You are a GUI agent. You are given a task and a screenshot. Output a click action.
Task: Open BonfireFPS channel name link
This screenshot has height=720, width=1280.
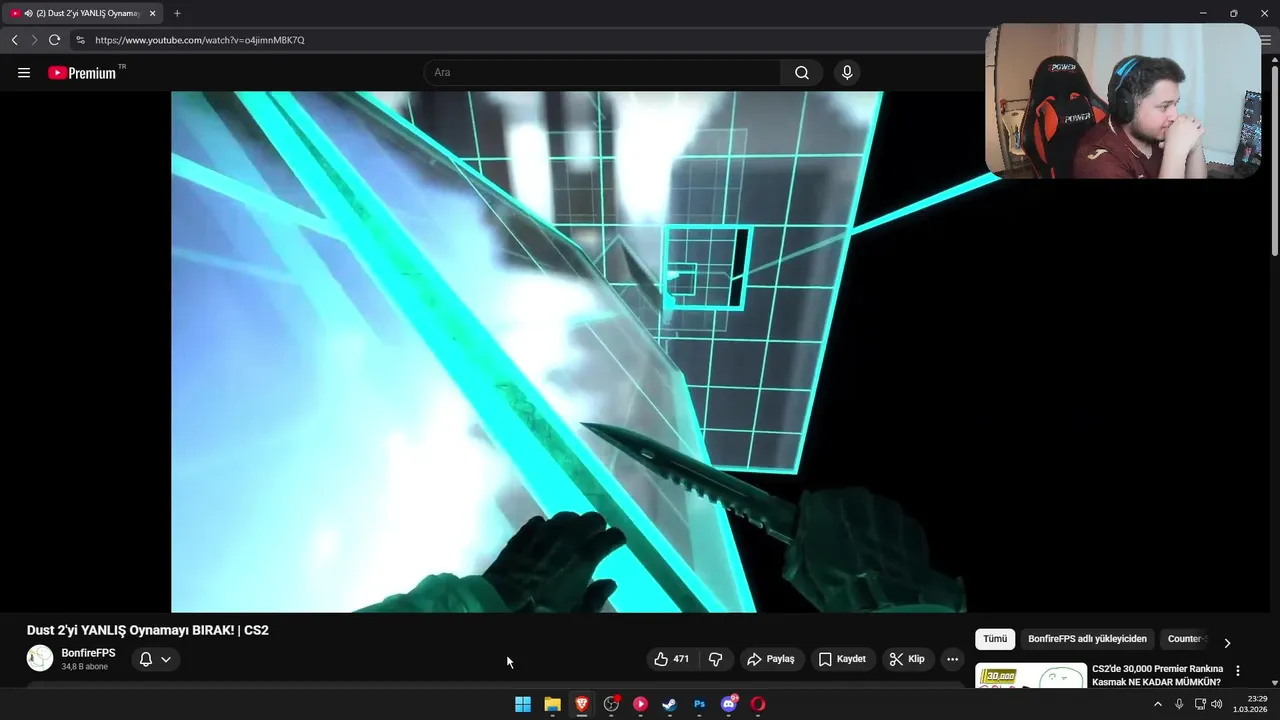click(88, 653)
